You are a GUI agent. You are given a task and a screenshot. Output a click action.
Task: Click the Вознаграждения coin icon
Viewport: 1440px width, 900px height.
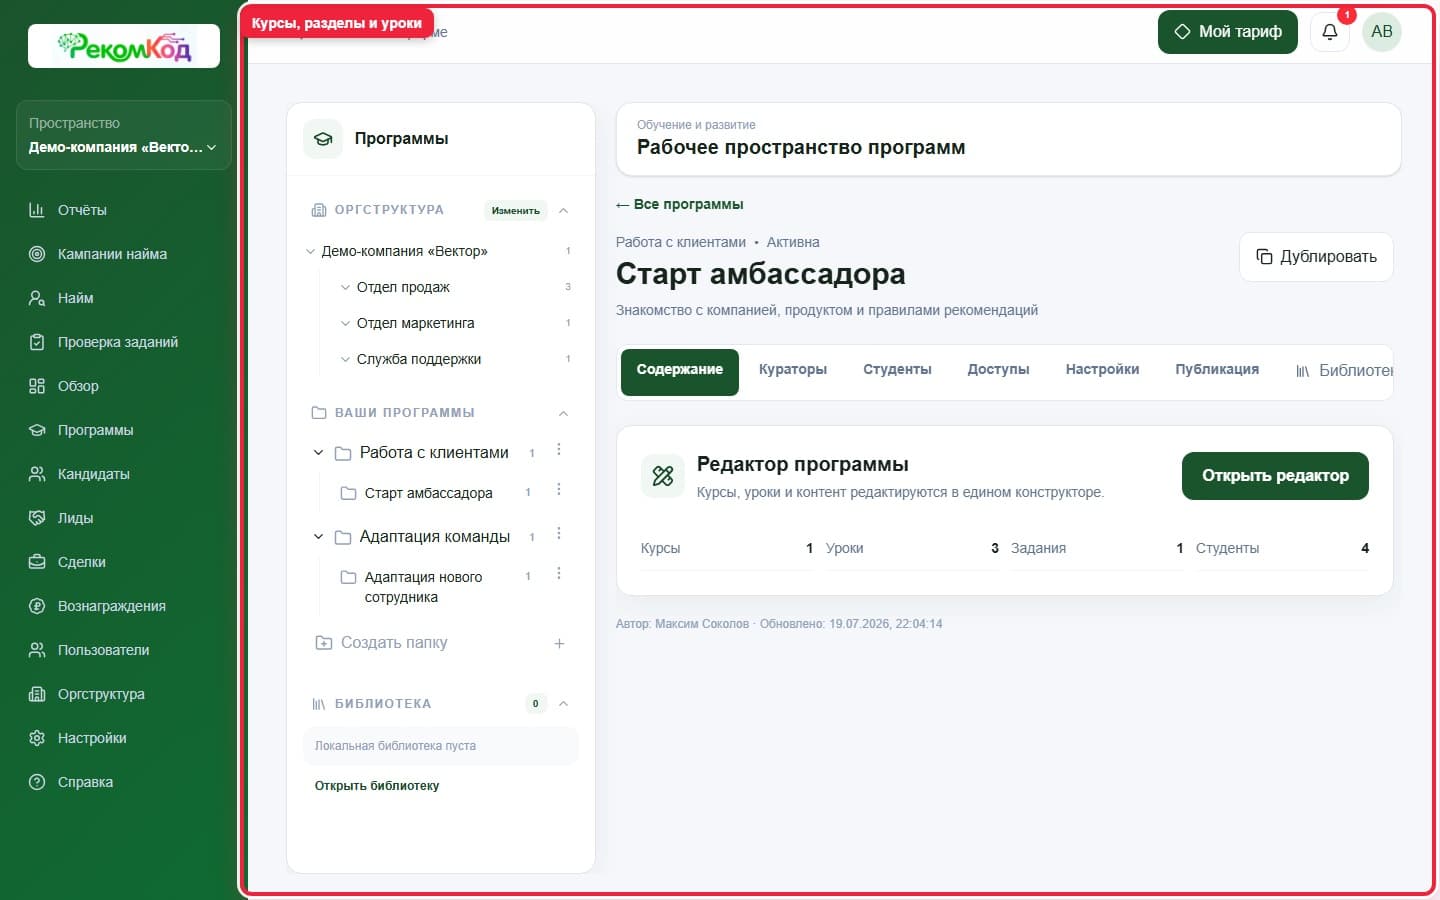(x=37, y=606)
